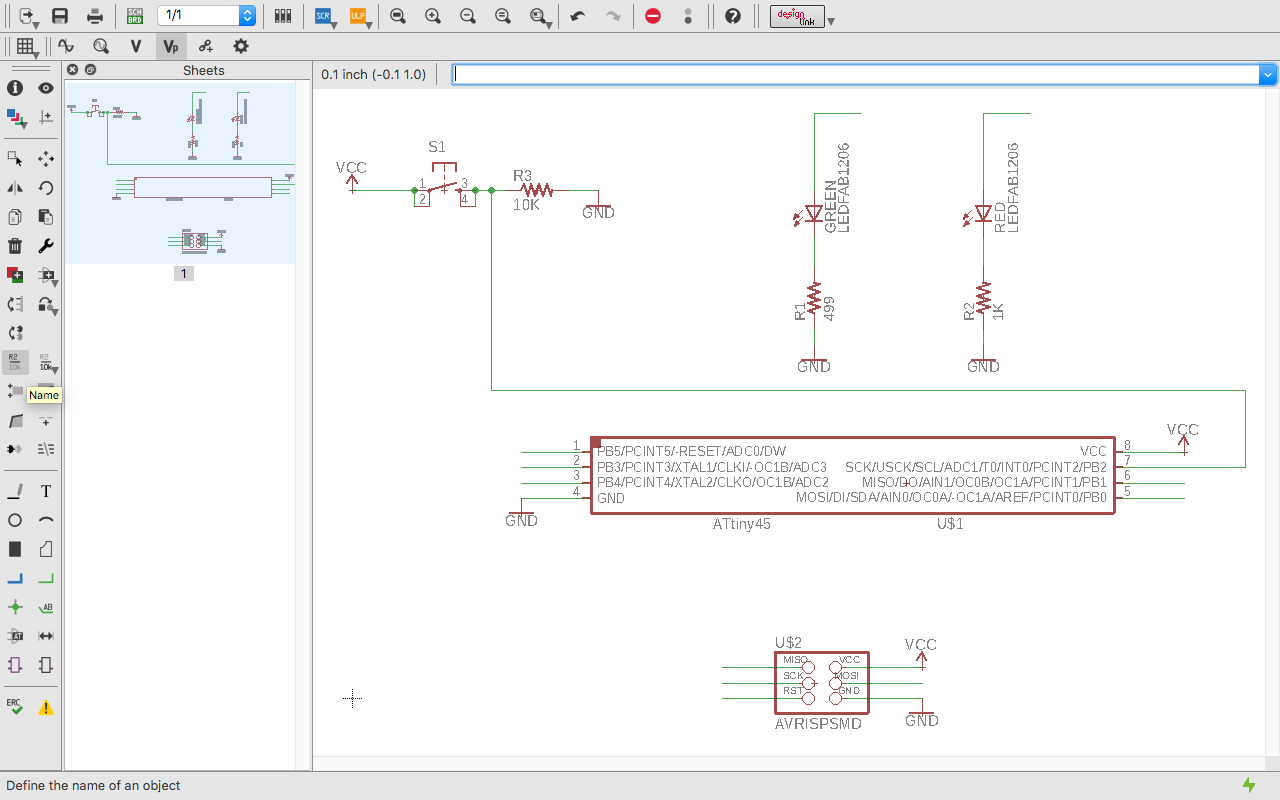Select the Paste tool
The height and width of the screenshot is (800, 1280).
[45, 216]
